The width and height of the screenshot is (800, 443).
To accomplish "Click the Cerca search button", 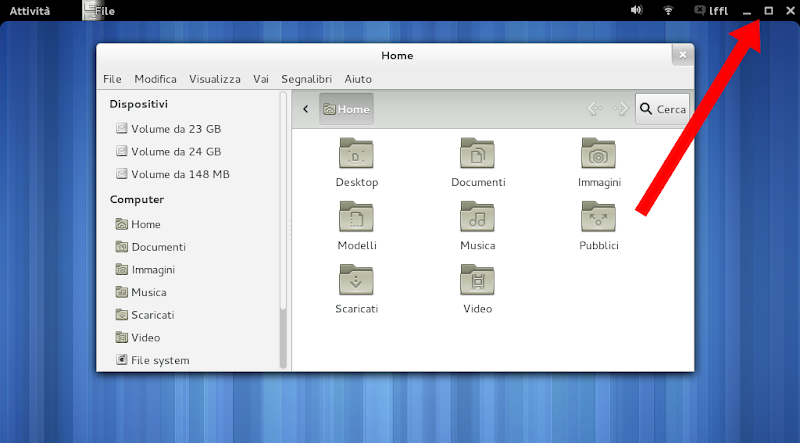I will click(662, 109).
